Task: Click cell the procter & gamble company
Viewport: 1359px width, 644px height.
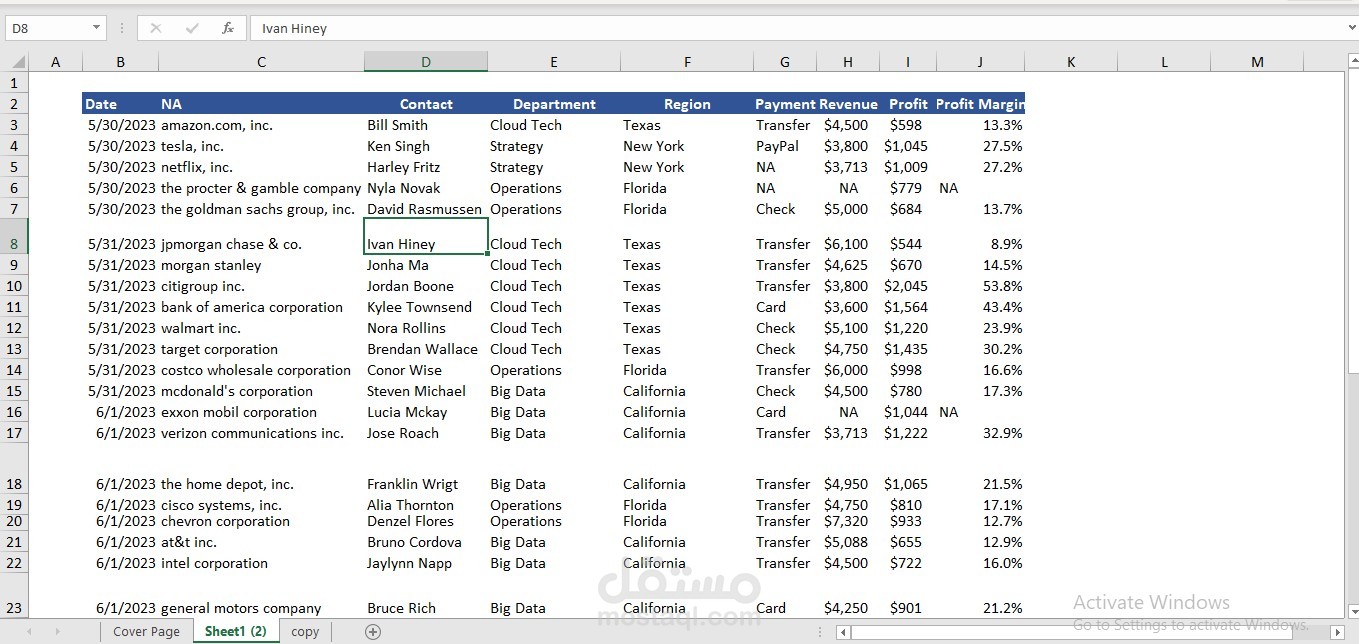Action: [x=261, y=188]
